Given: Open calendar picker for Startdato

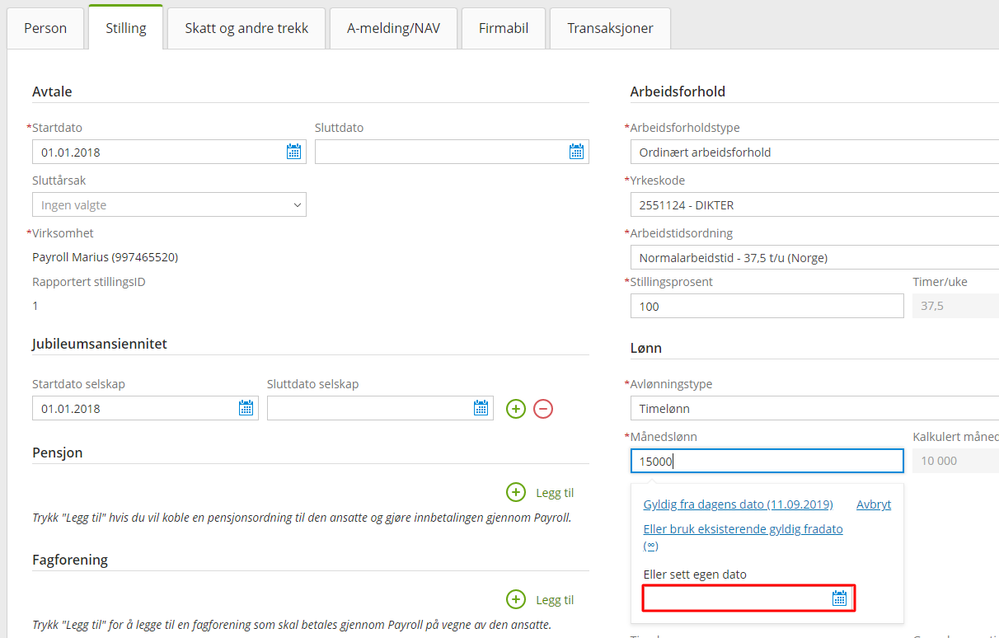Looking at the screenshot, I should pos(294,152).
